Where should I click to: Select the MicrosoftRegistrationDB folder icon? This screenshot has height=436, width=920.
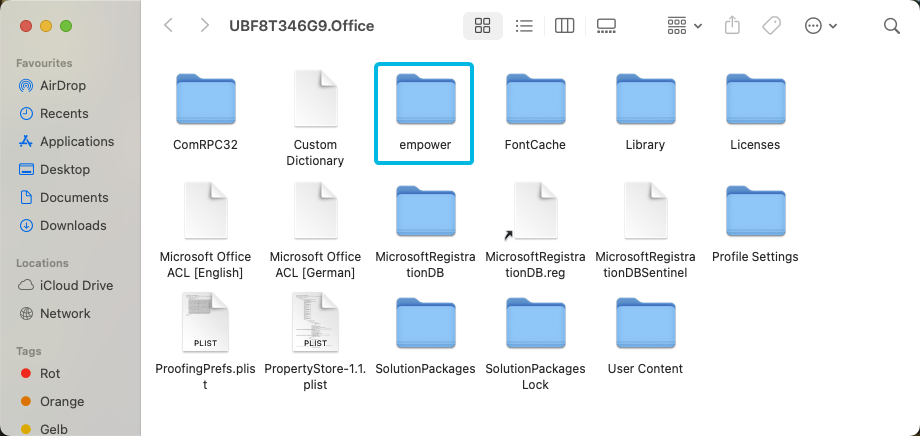click(x=425, y=211)
